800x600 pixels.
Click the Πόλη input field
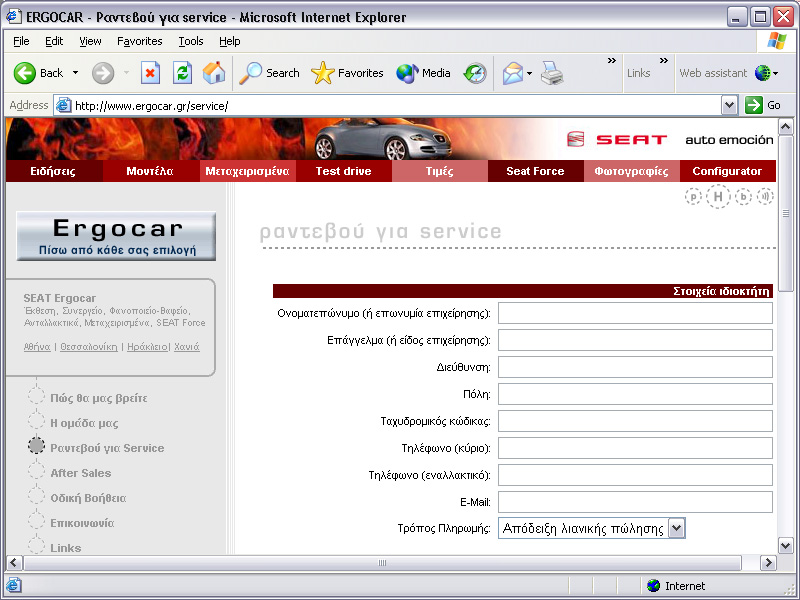click(635, 394)
